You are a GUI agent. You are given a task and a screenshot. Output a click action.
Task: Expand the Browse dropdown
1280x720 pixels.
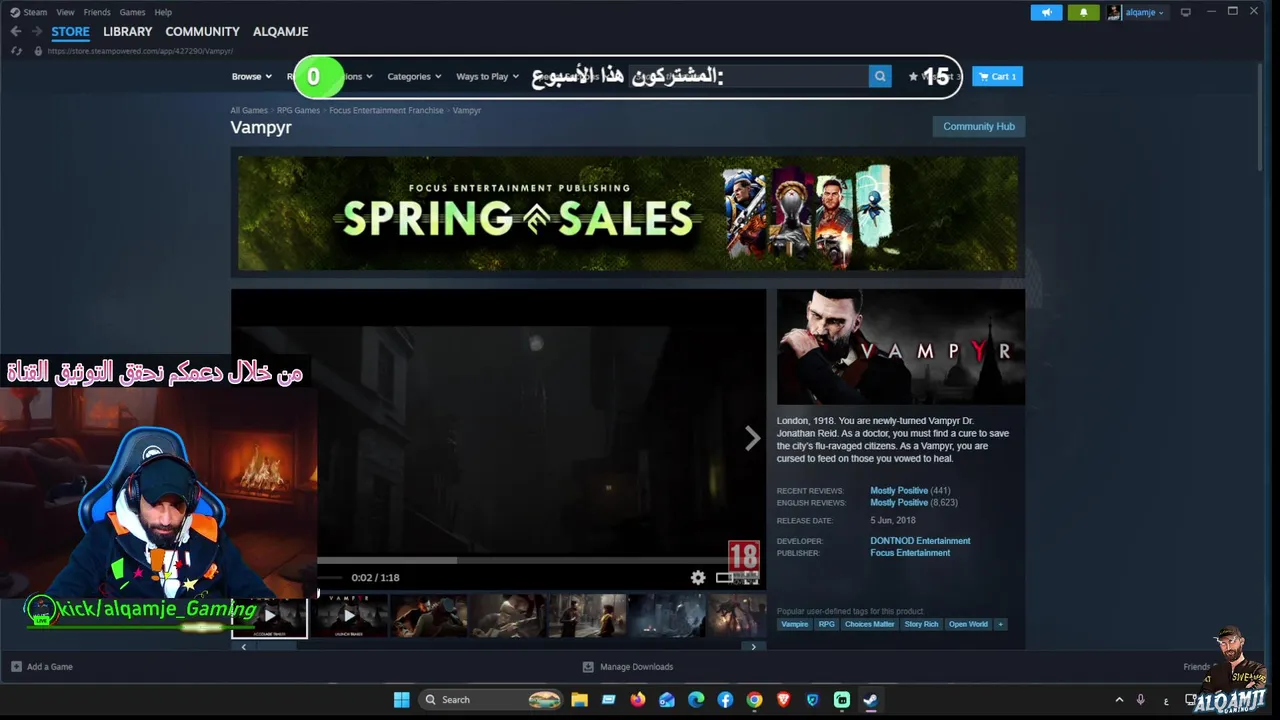251,76
